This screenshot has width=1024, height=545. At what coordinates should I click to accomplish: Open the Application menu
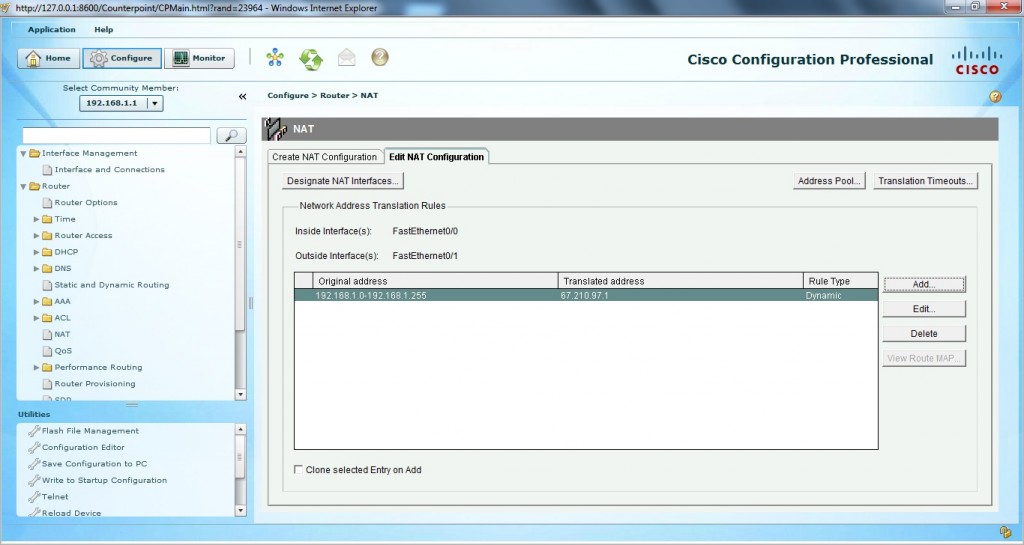52,29
